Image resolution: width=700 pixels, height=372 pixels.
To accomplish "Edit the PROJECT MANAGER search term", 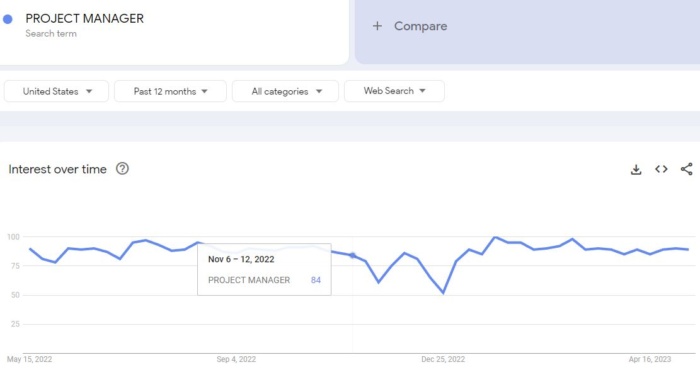I will 84,18.
